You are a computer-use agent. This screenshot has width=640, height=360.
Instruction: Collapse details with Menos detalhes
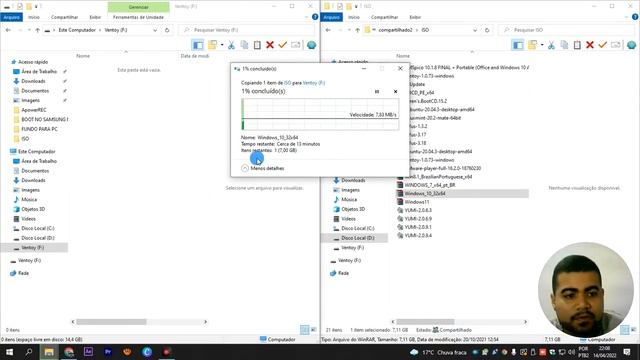pos(262,168)
